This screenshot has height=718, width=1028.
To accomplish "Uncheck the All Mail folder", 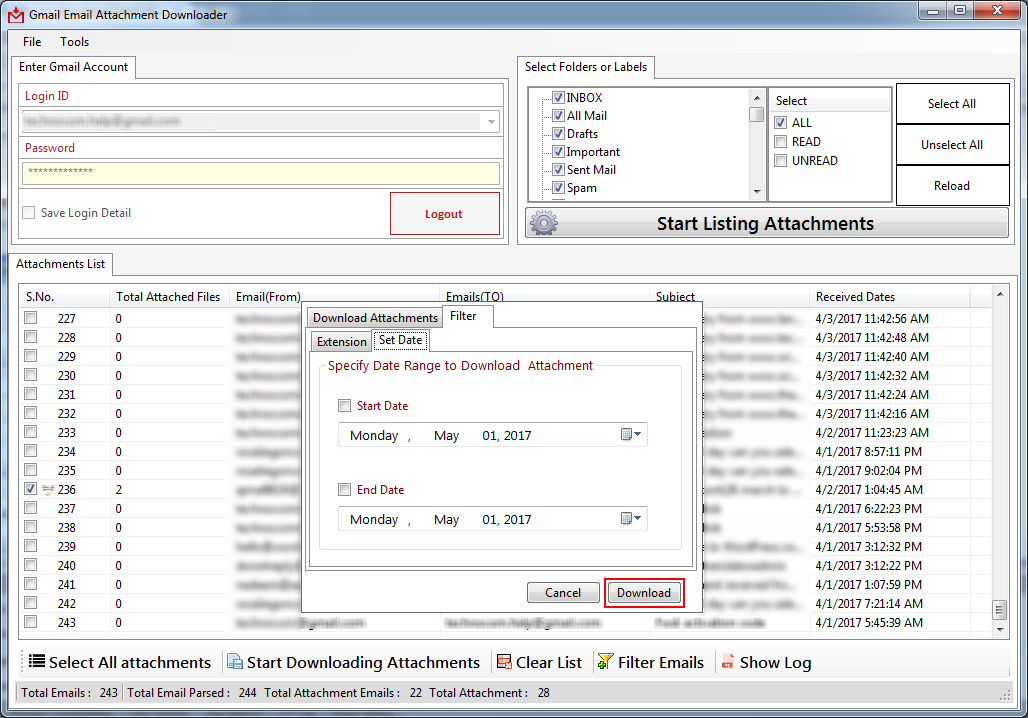I will (559, 115).
